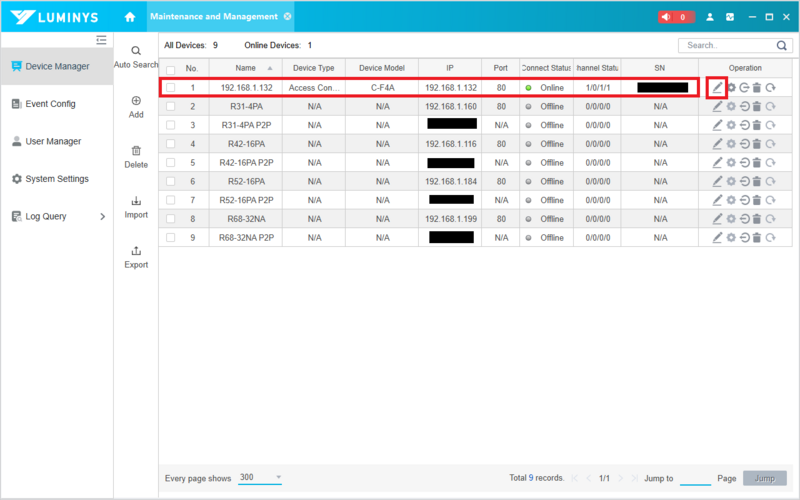Open gear config for R68-32NA P2P
The width and height of the screenshot is (800, 500).
coord(731,237)
